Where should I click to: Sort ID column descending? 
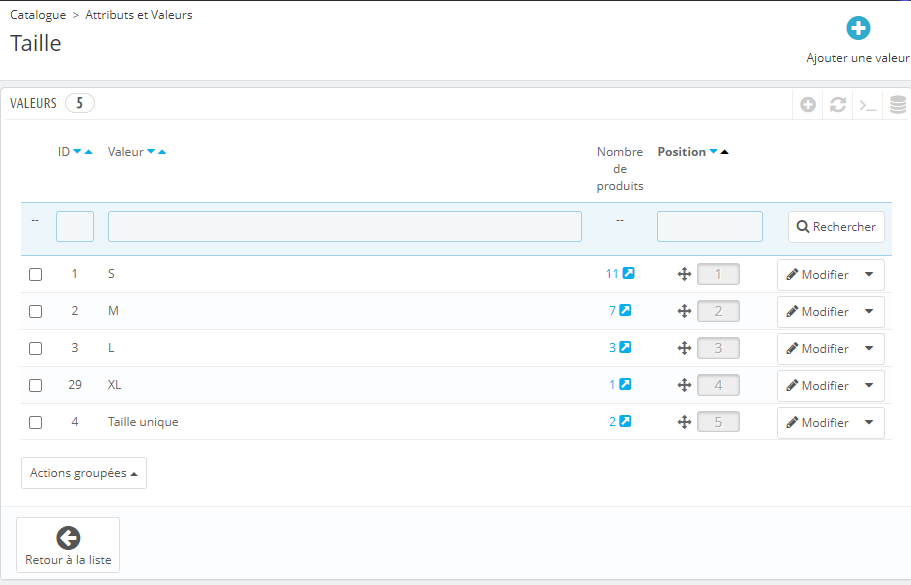point(77,152)
